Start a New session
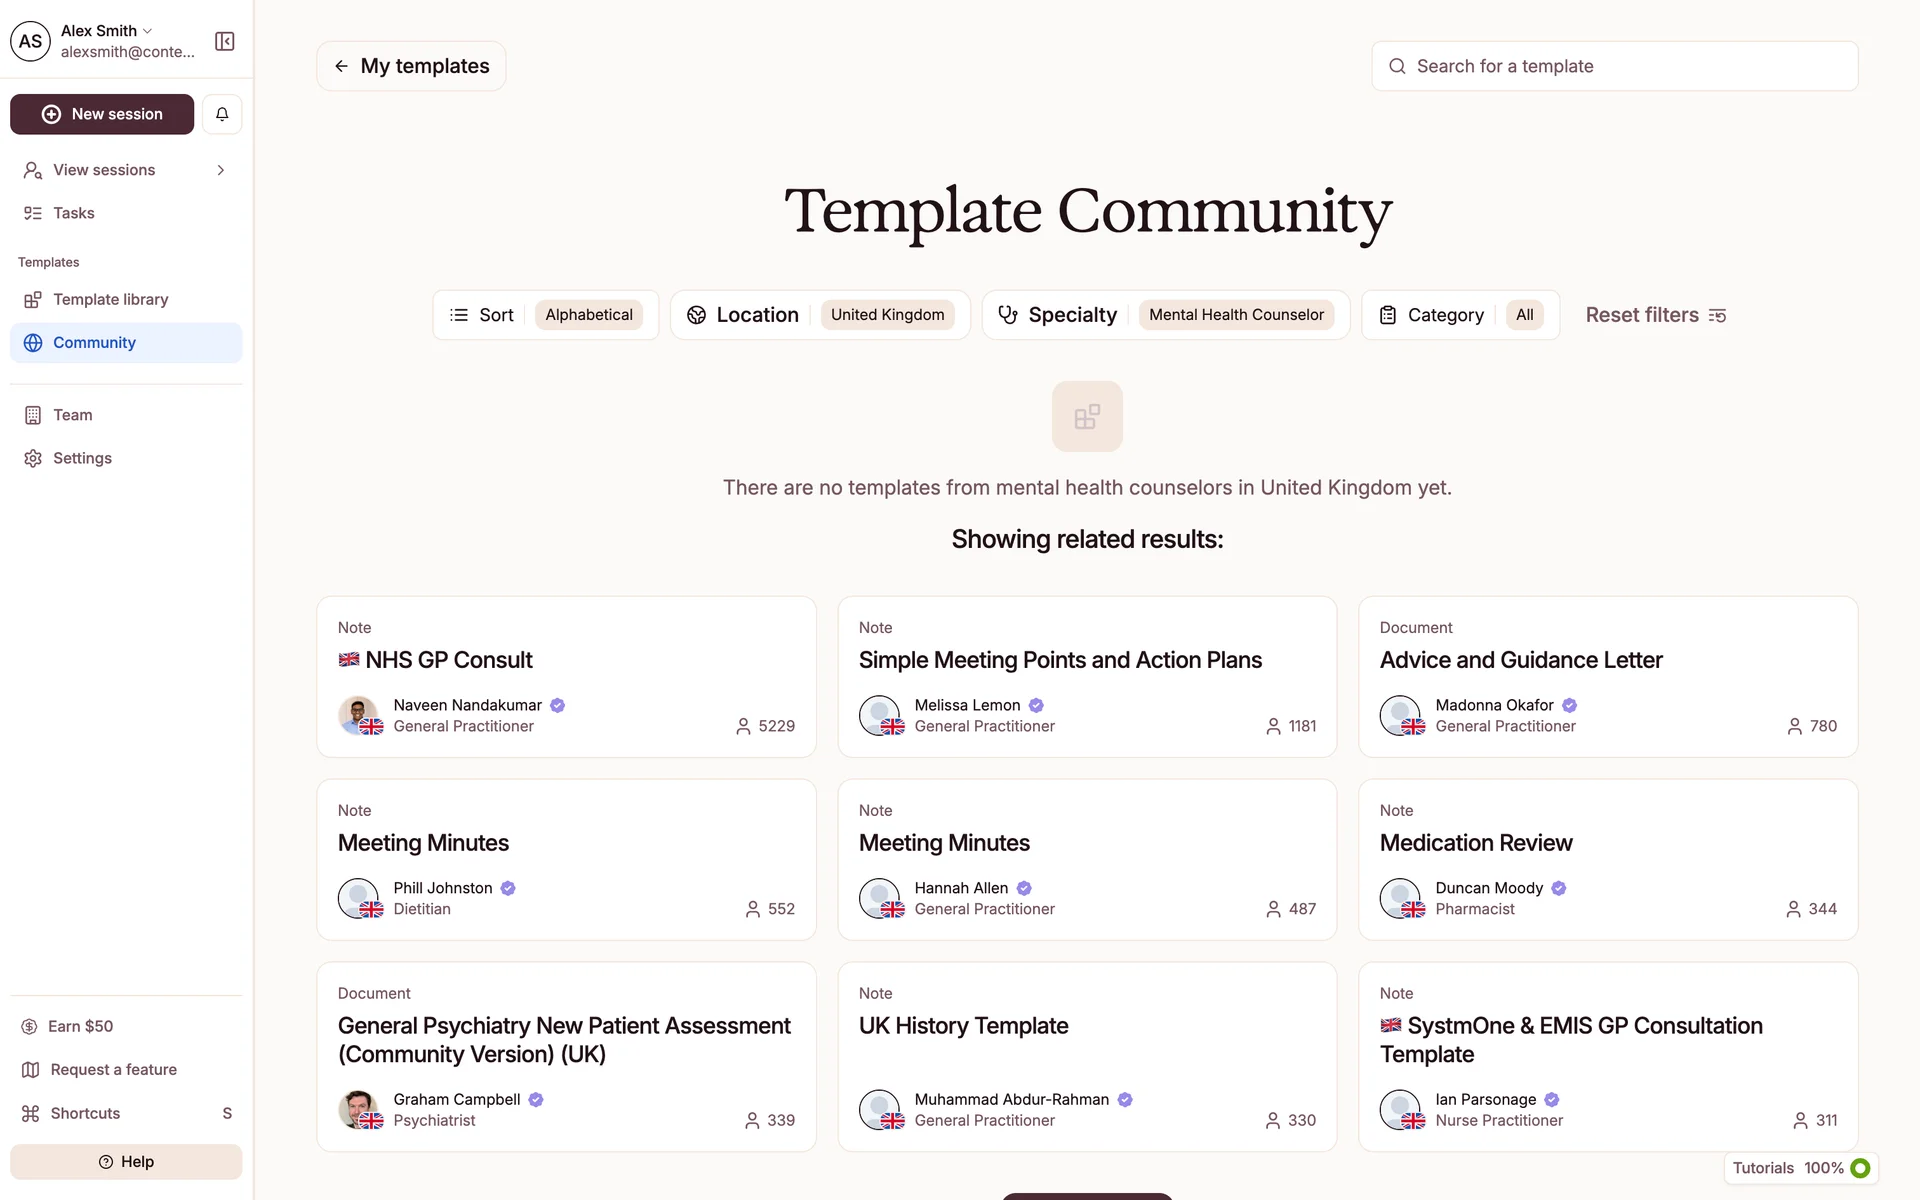Screen dimensions: 1920x1200 click(x=102, y=114)
